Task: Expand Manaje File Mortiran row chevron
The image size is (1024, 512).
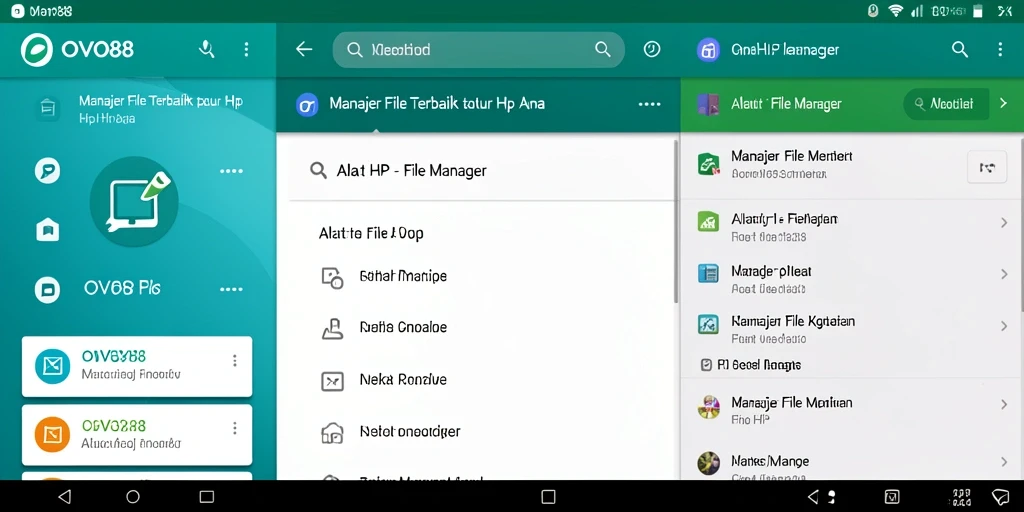Action: 1004,405
